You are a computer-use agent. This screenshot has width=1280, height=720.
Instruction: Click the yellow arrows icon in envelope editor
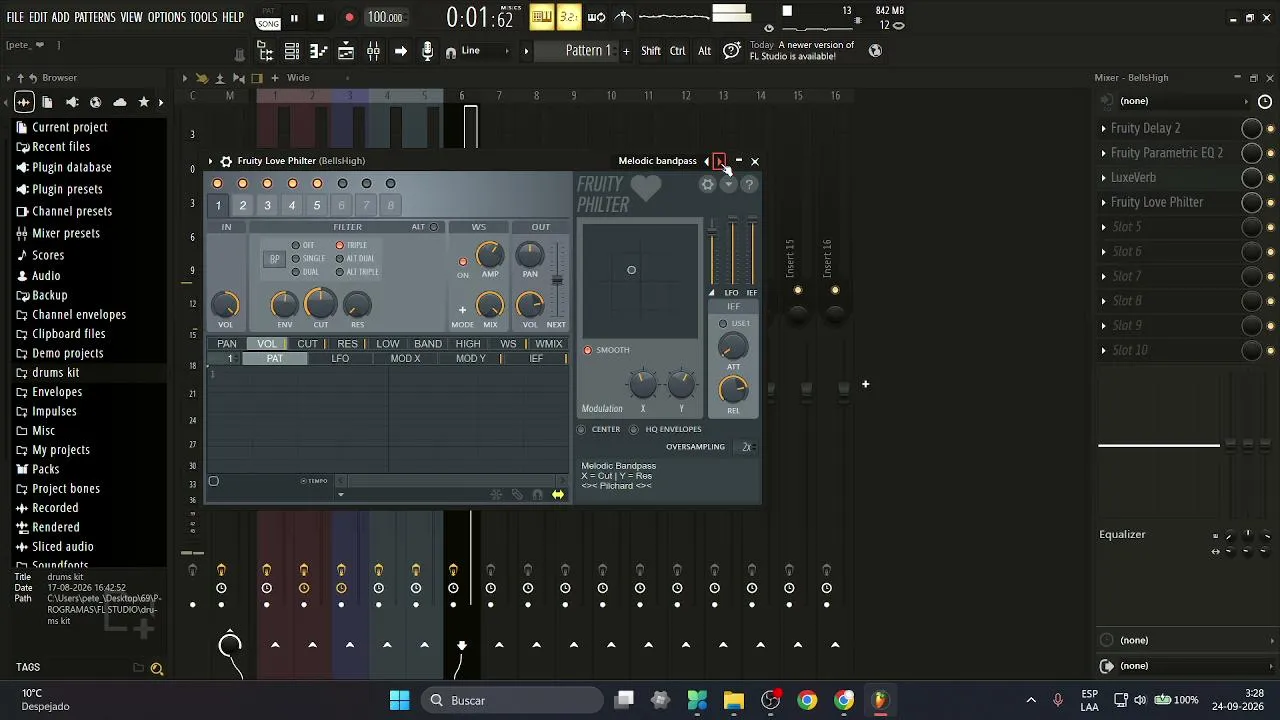pos(557,495)
